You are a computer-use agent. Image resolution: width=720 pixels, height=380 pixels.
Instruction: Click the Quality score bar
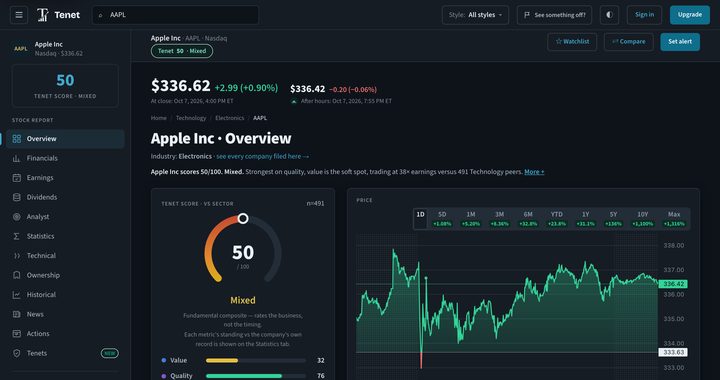point(256,376)
